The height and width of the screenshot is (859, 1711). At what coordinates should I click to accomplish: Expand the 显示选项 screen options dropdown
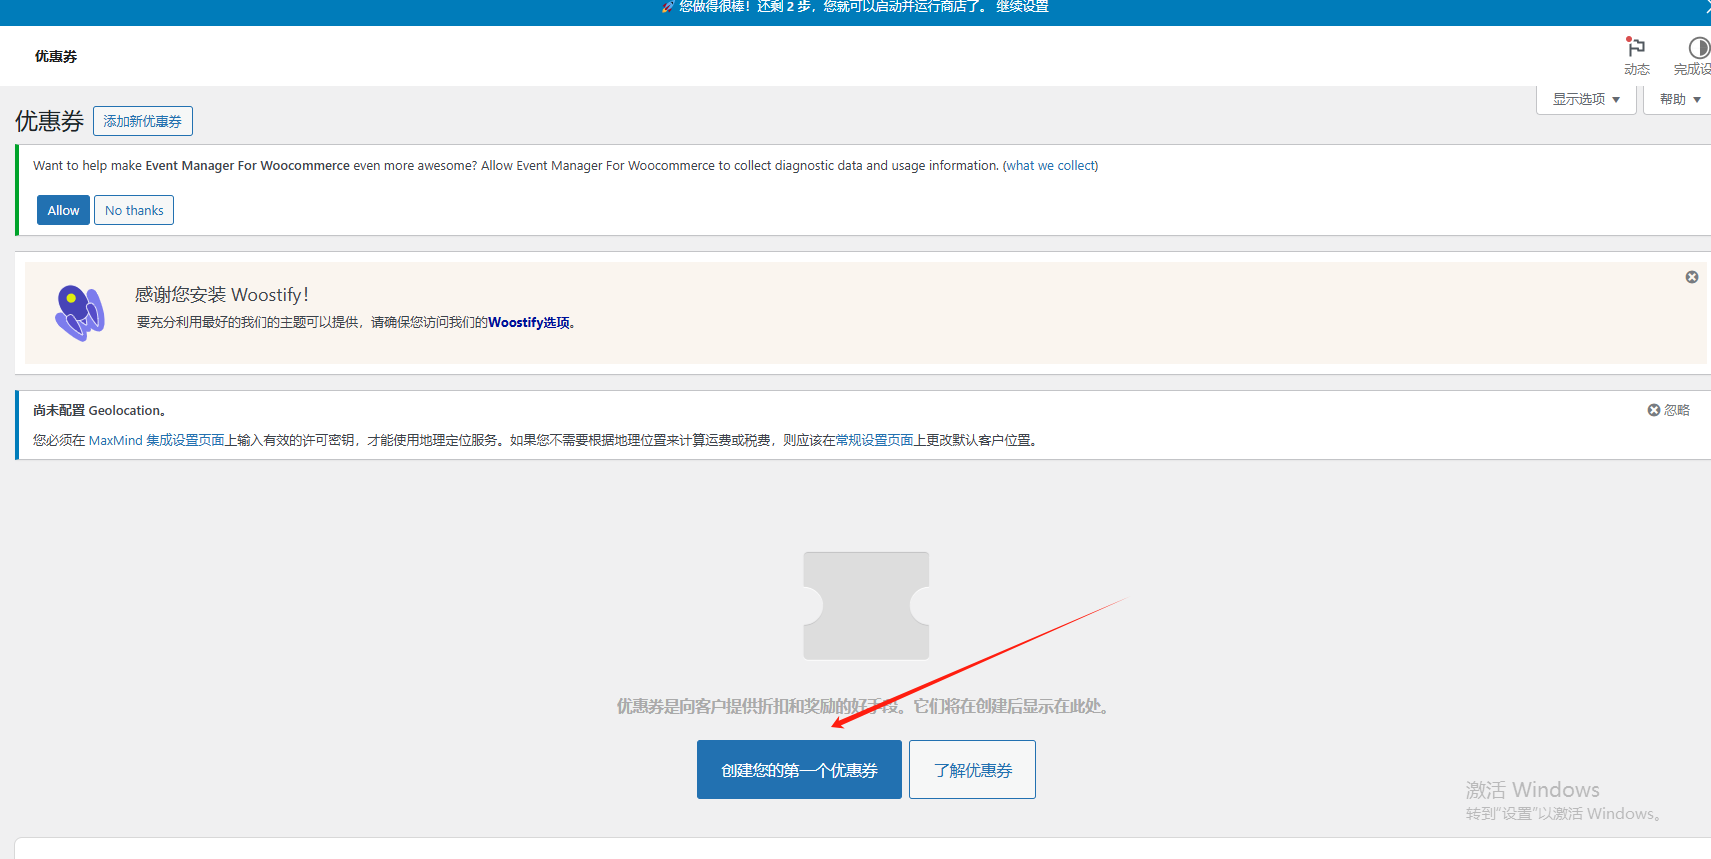coord(1586,99)
